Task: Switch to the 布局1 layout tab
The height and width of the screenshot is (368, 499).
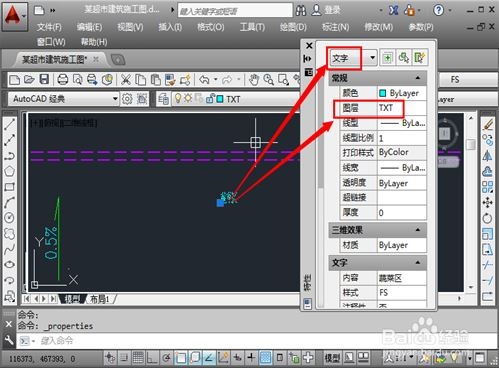Action: [x=99, y=299]
